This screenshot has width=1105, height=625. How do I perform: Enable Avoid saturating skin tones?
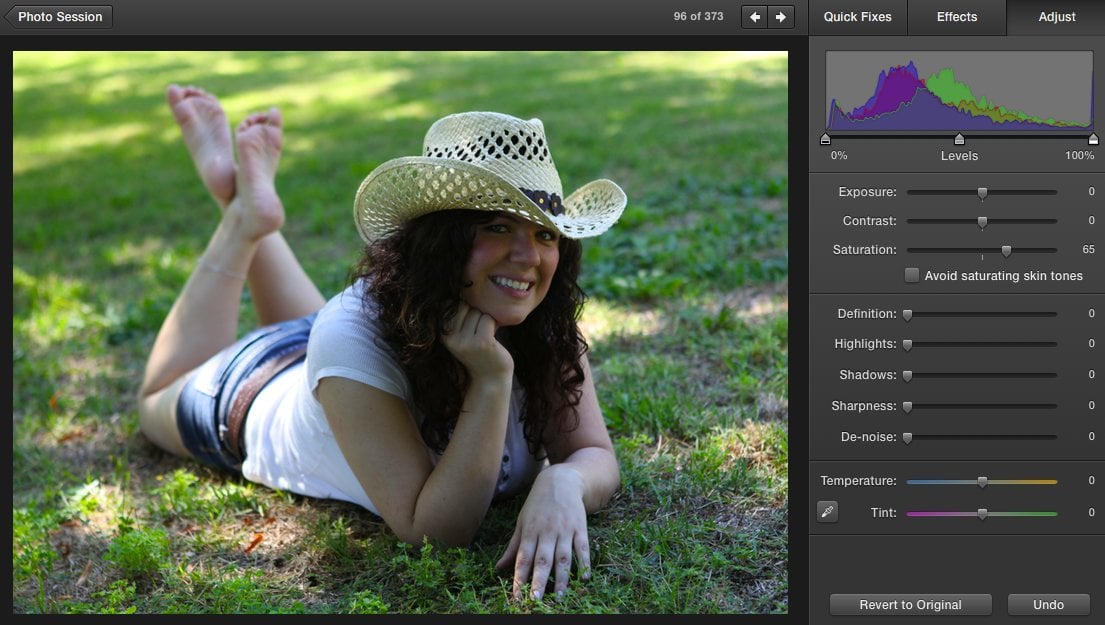(x=912, y=276)
